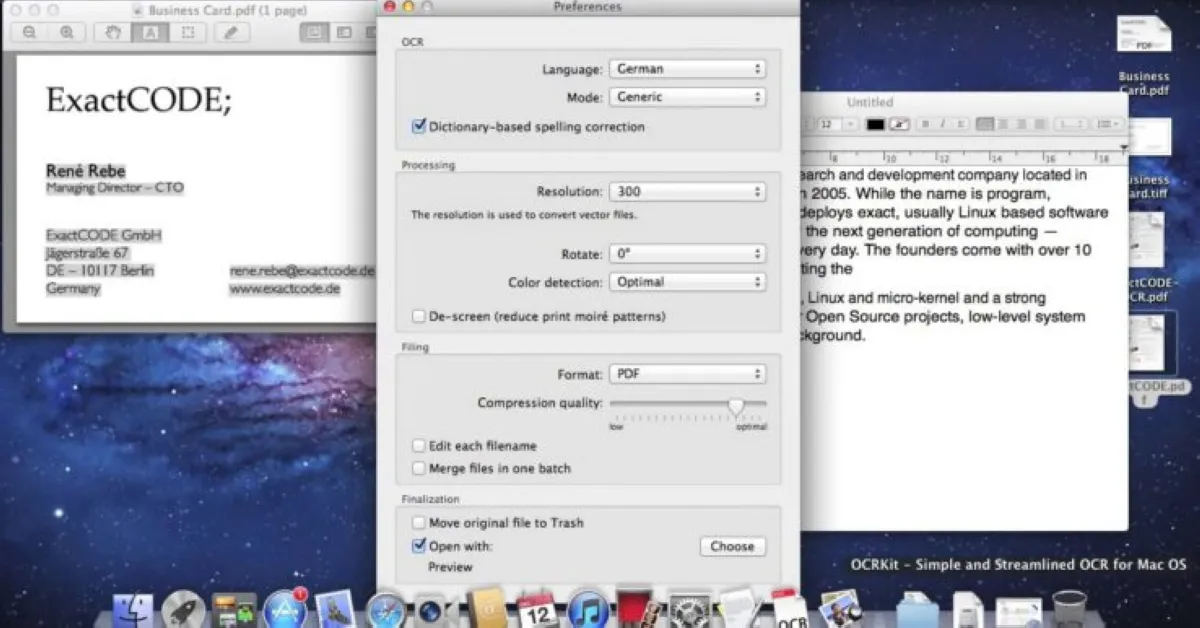Open the Format dropdown set to PDF

(687, 374)
